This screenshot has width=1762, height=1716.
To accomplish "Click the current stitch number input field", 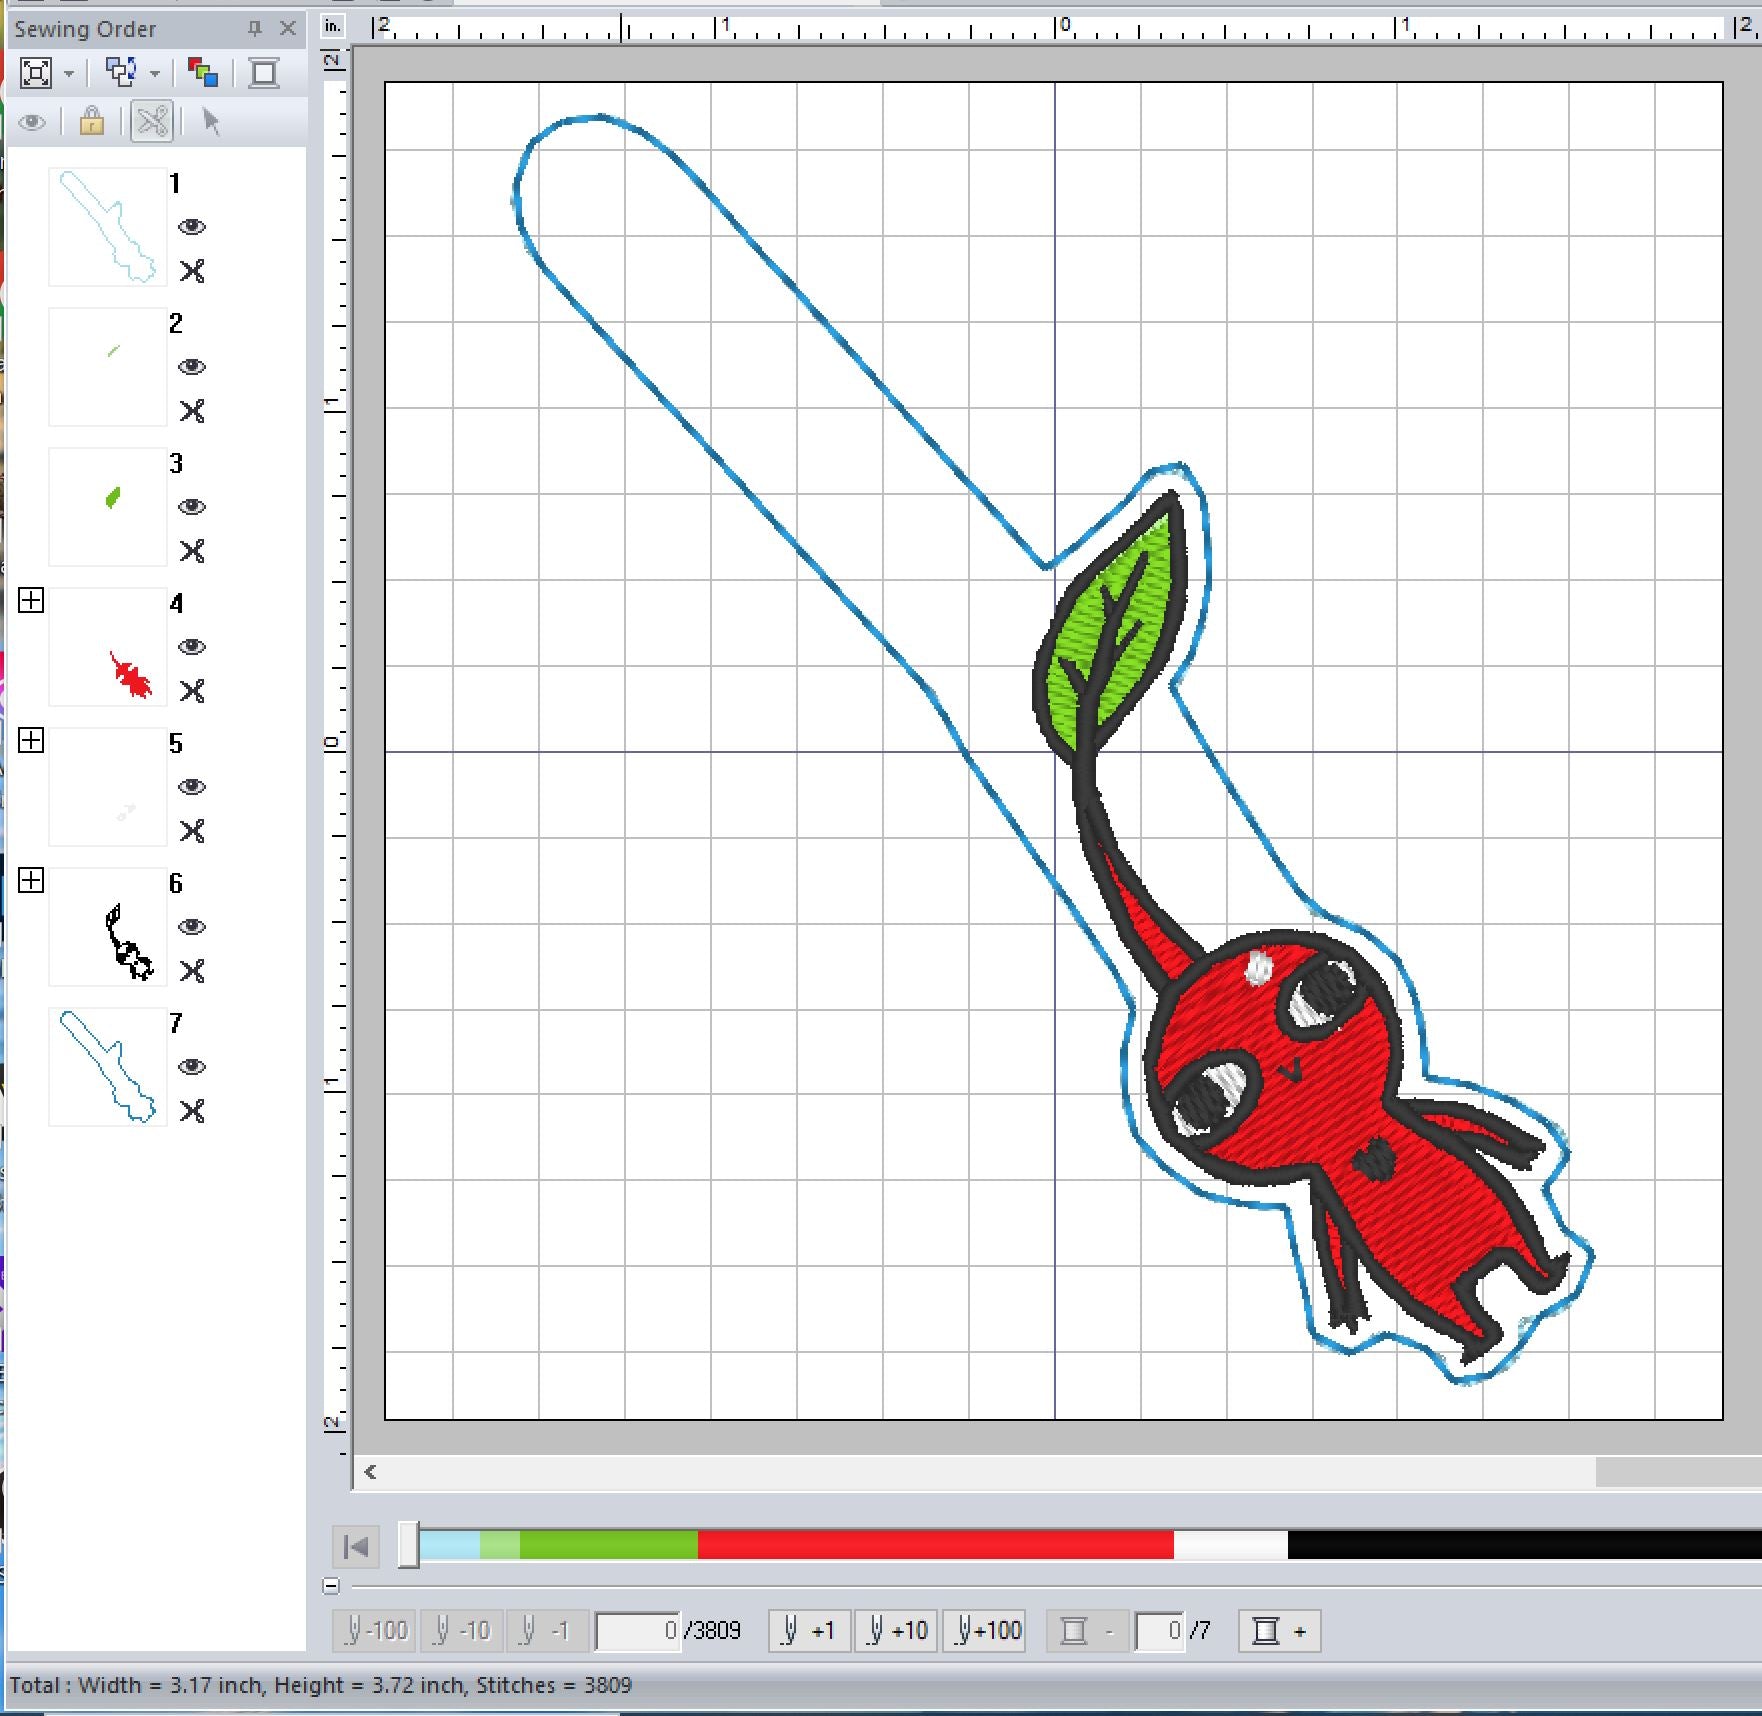I will click(x=638, y=1631).
